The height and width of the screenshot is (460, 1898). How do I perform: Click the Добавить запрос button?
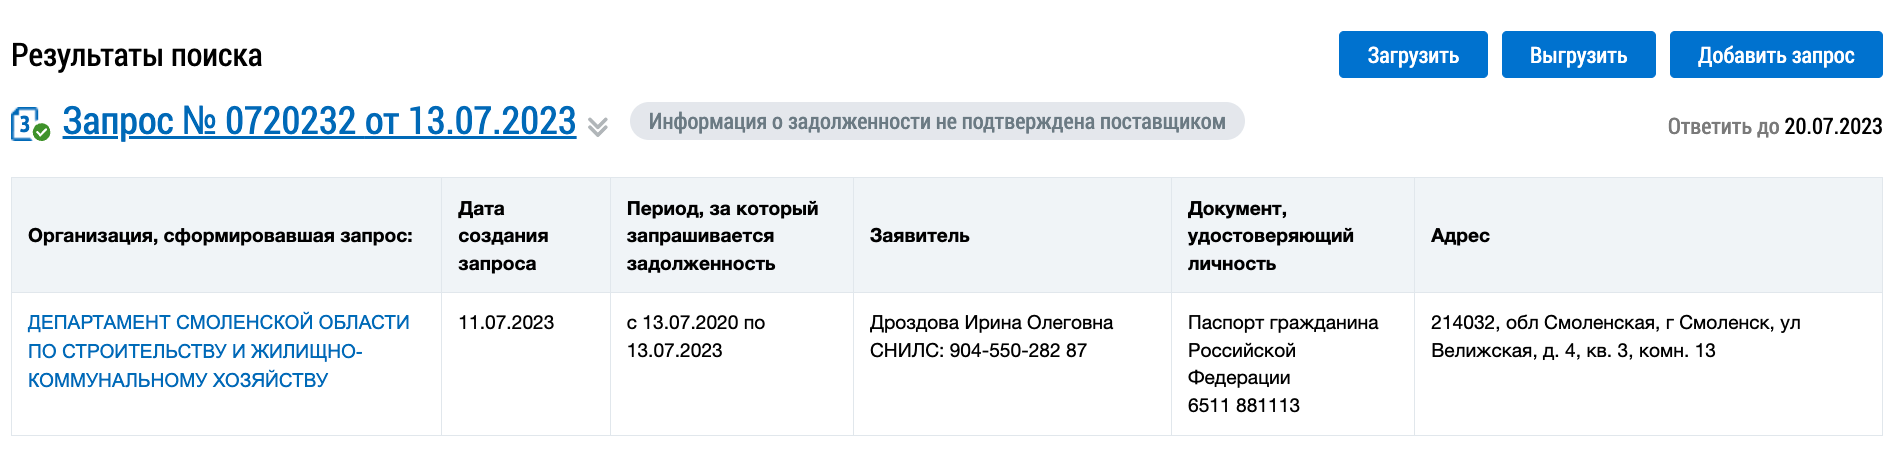(1775, 55)
